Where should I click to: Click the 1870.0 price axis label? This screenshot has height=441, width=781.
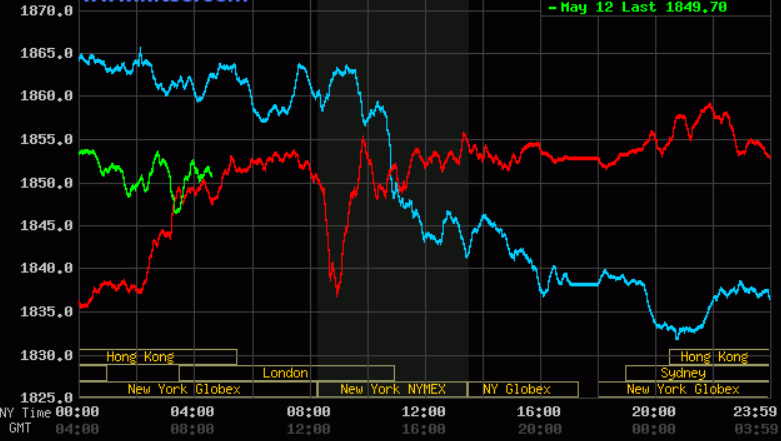point(47,11)
